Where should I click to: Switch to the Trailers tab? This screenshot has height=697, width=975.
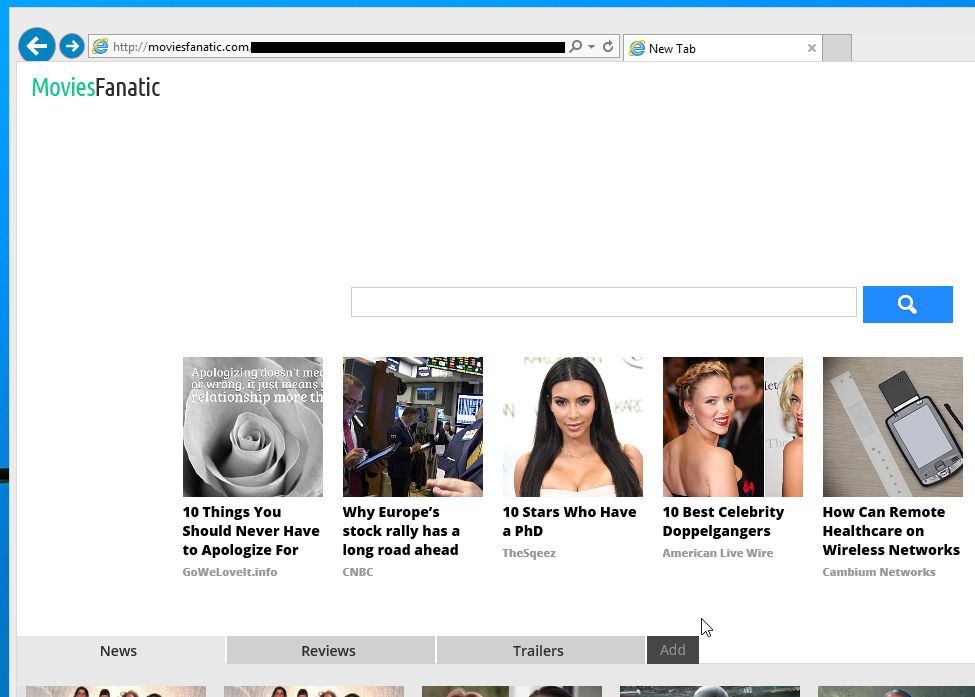[x=540, y=650]
